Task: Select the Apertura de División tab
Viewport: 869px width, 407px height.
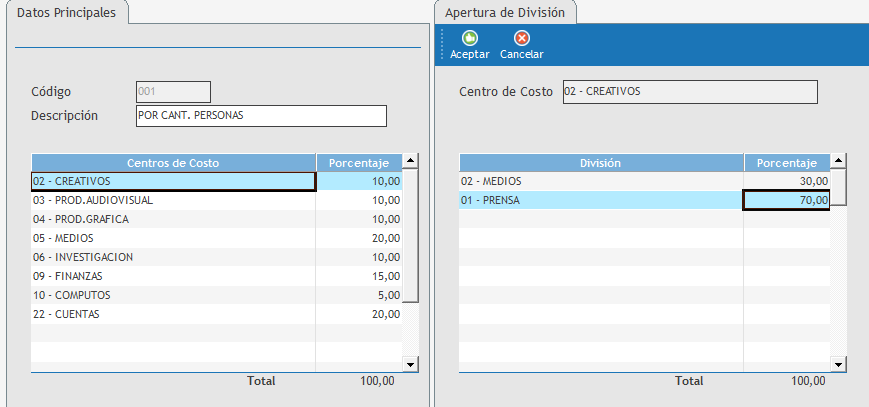Action: click(x=506, y=13)
